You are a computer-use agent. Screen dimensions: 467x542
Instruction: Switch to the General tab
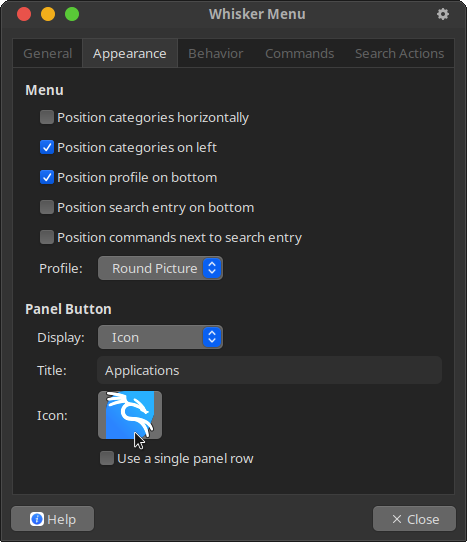coord(48,53)
